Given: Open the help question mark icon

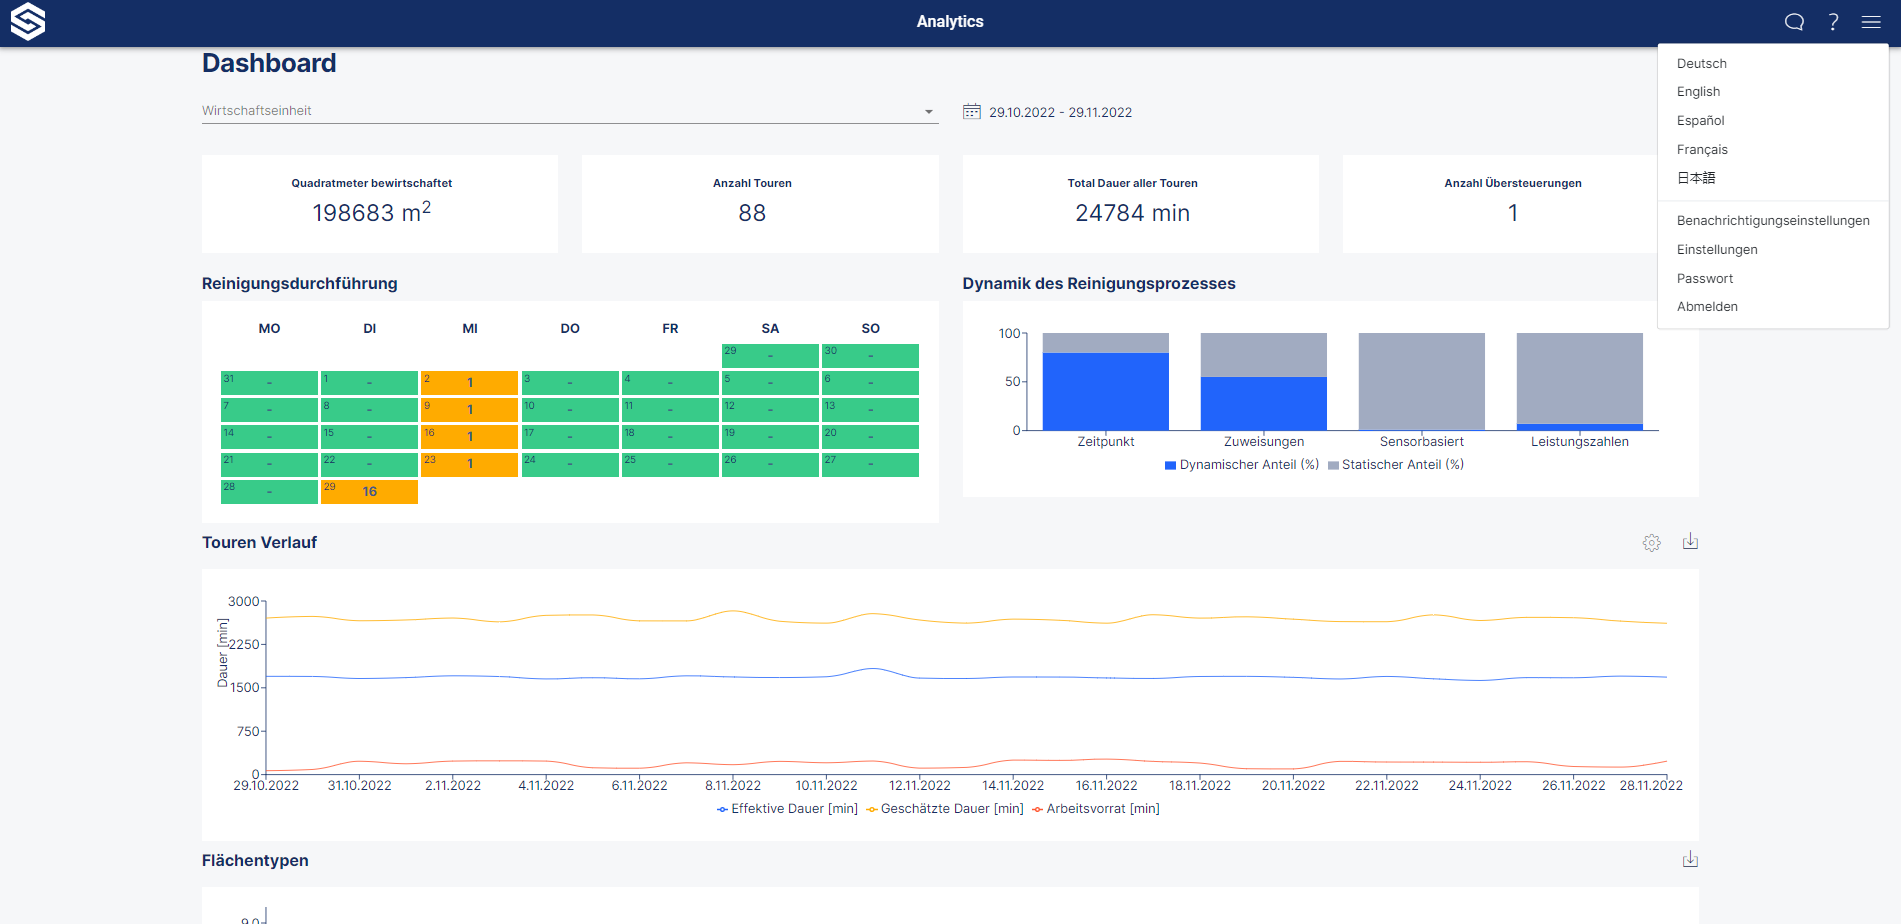Looking at the screenshot, I should coord(1833,22).
